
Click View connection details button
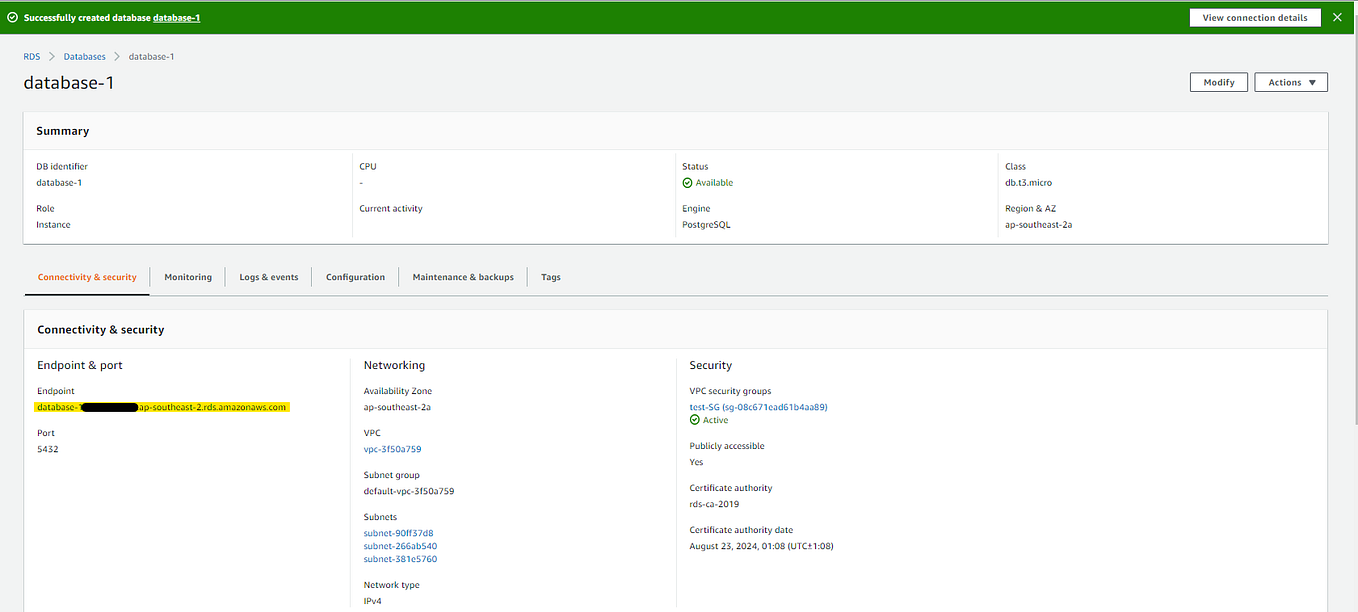pyautogui.click(x=1255, y=17)
